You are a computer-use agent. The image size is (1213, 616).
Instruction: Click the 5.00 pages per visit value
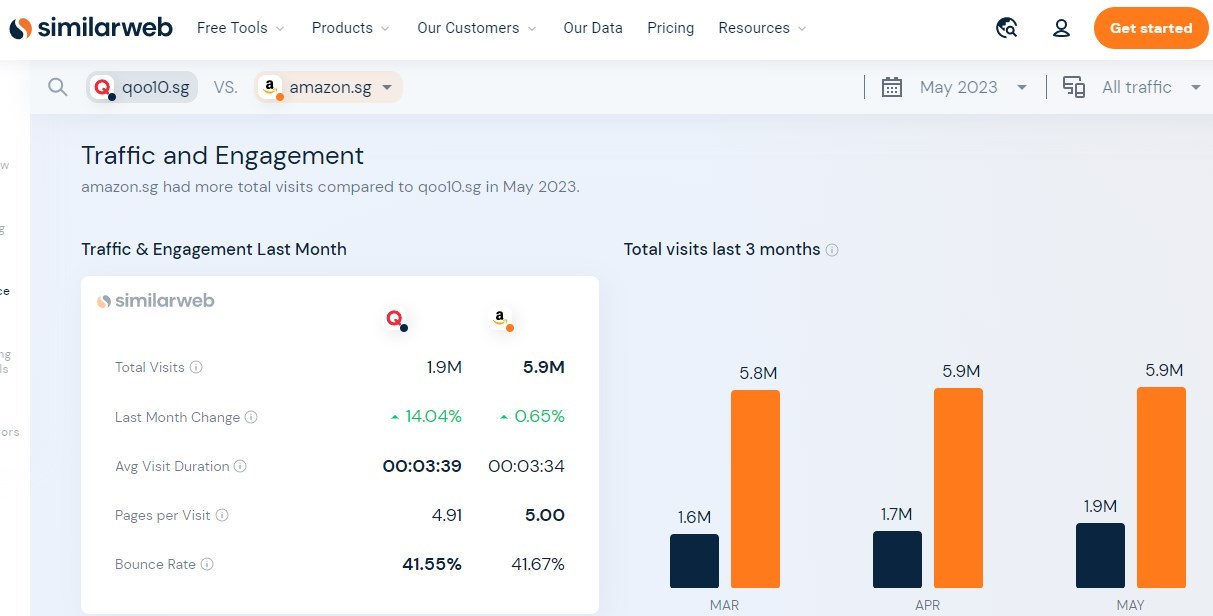545,515
